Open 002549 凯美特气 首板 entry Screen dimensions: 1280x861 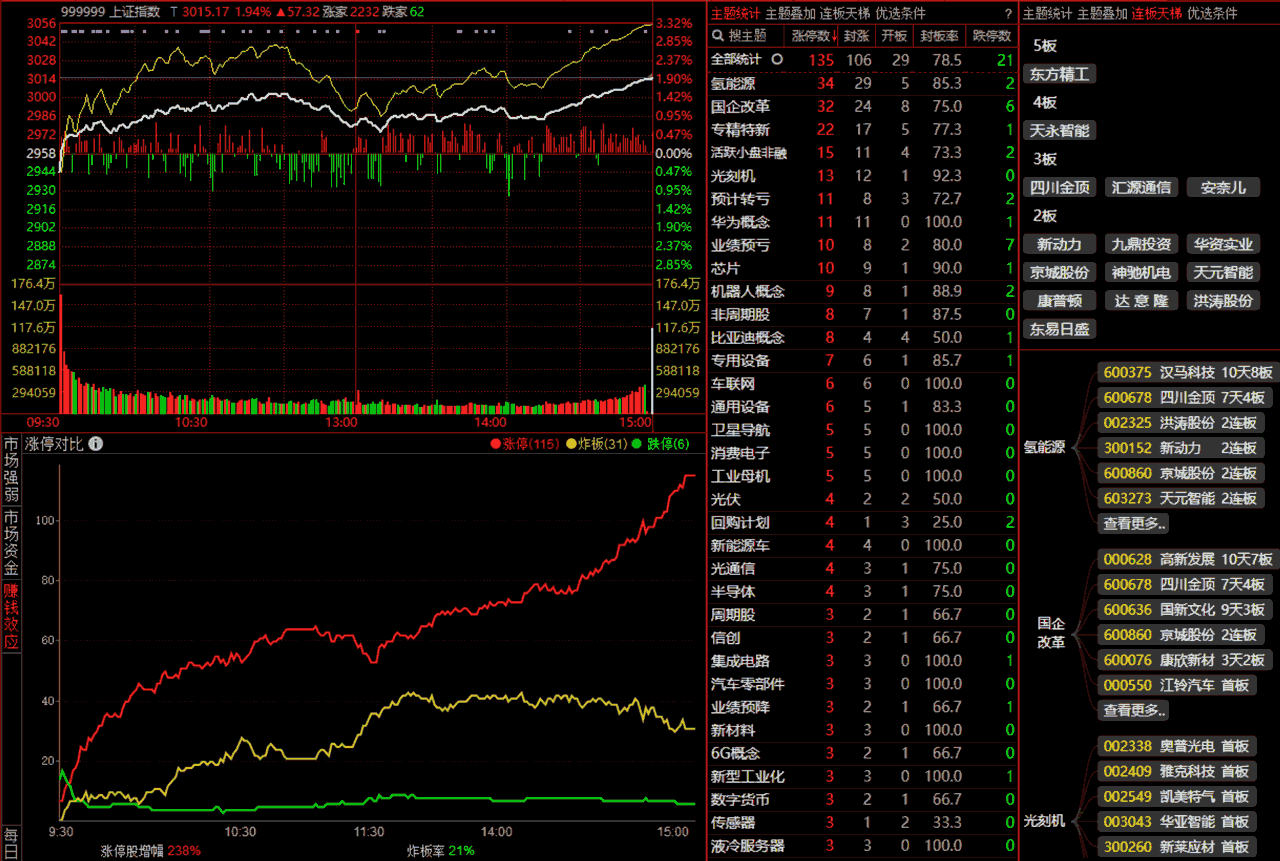[1176, 796]
